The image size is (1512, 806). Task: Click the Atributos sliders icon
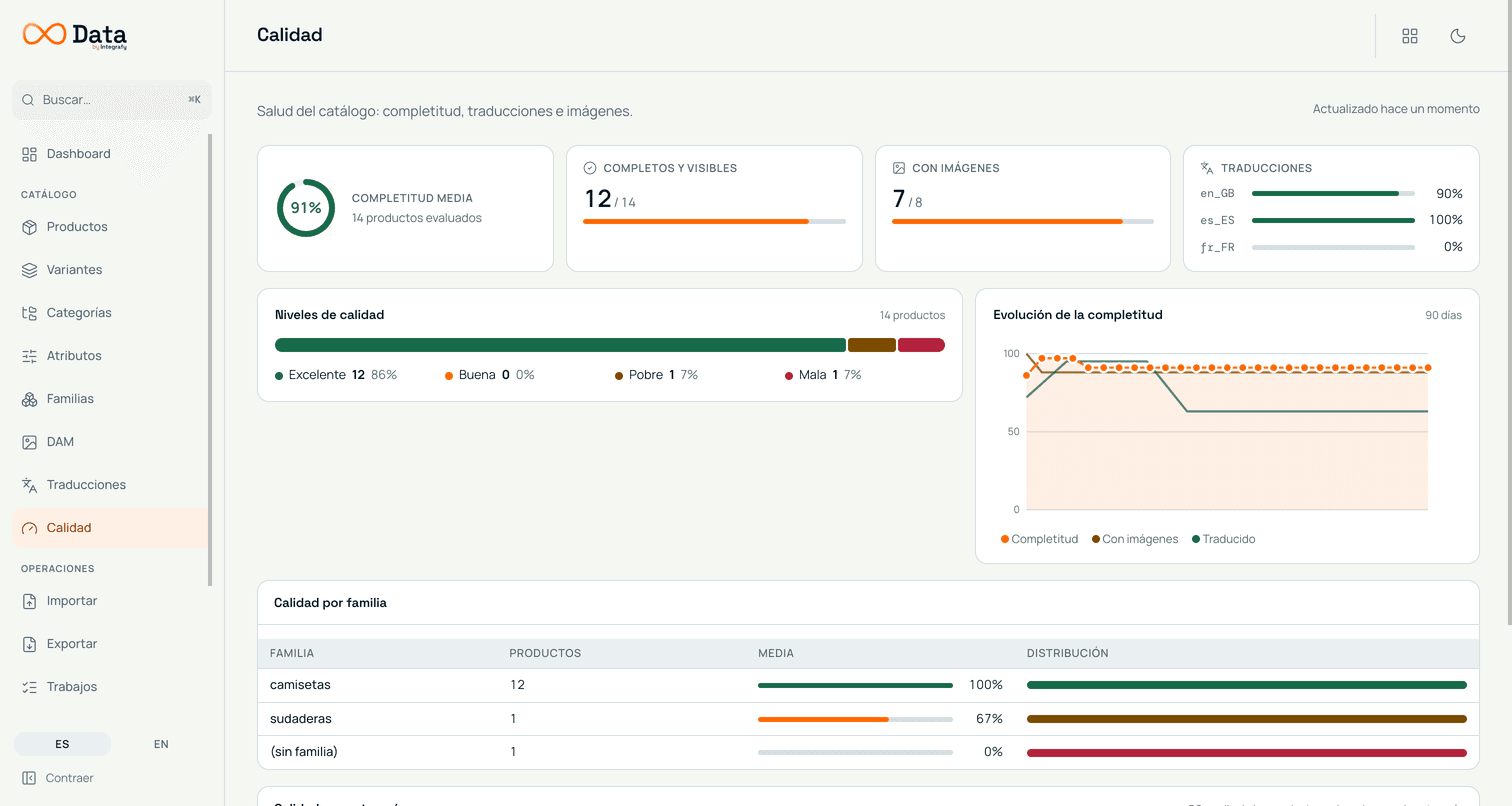pos(29,356)
